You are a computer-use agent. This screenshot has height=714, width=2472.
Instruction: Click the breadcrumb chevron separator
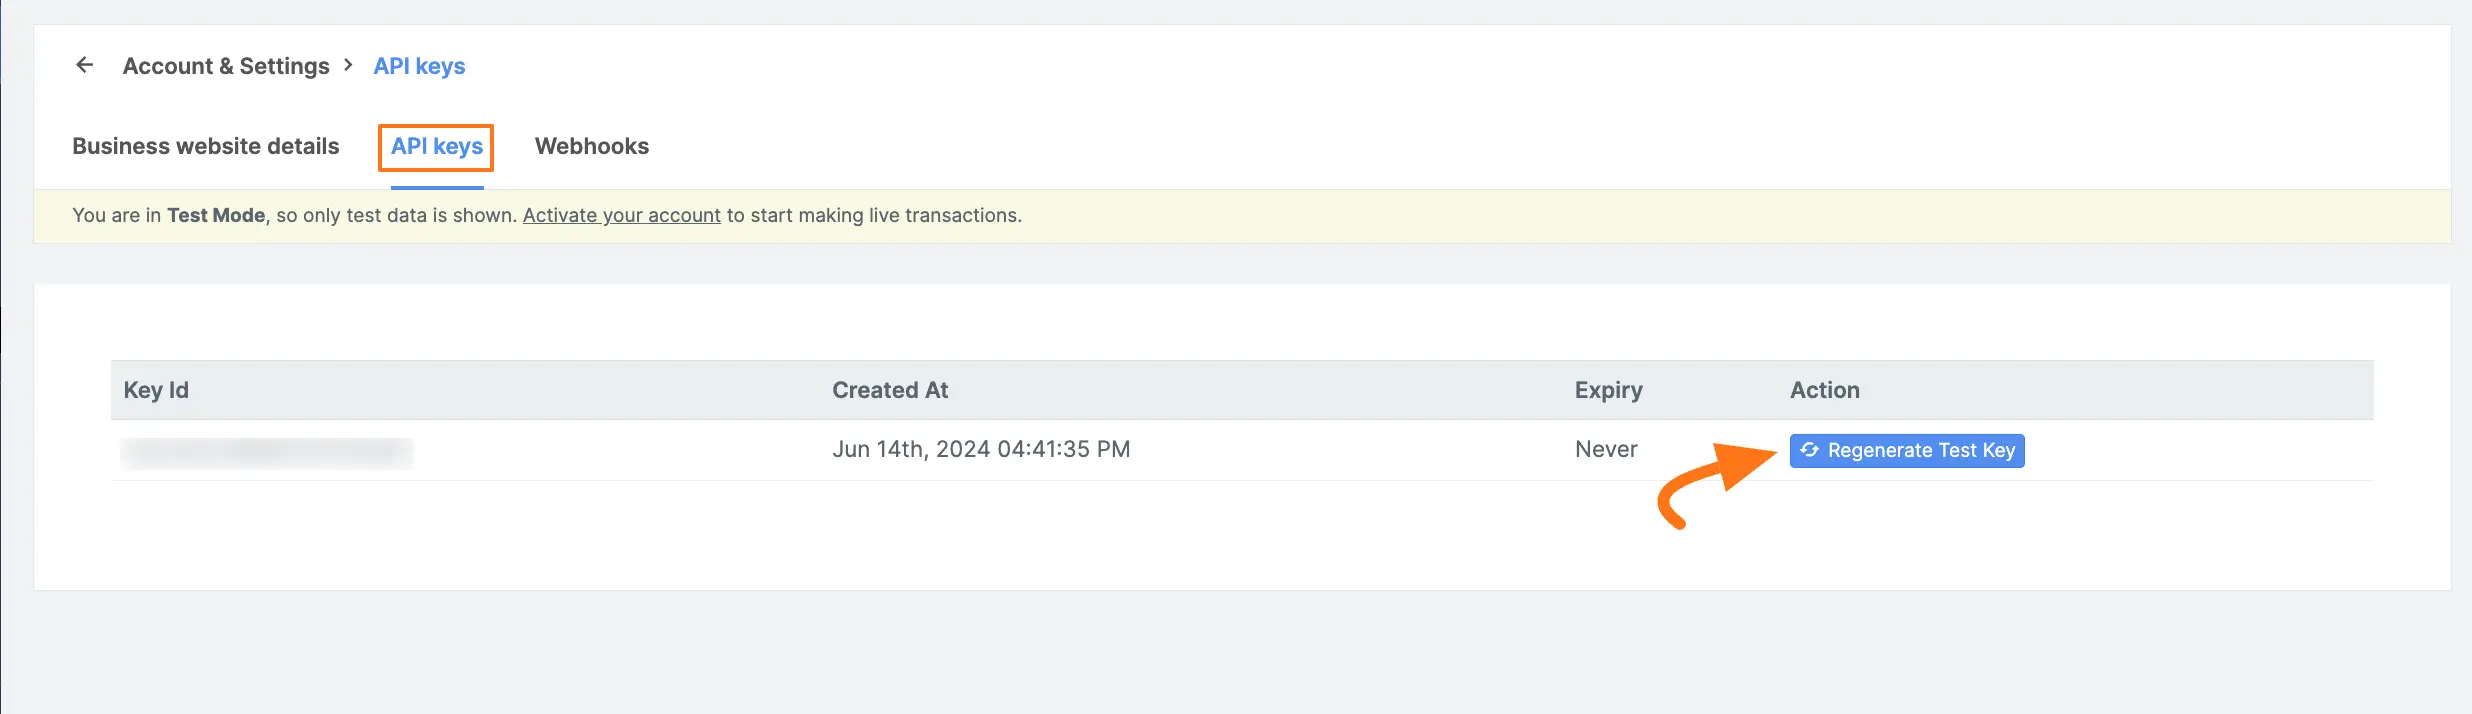349,64
